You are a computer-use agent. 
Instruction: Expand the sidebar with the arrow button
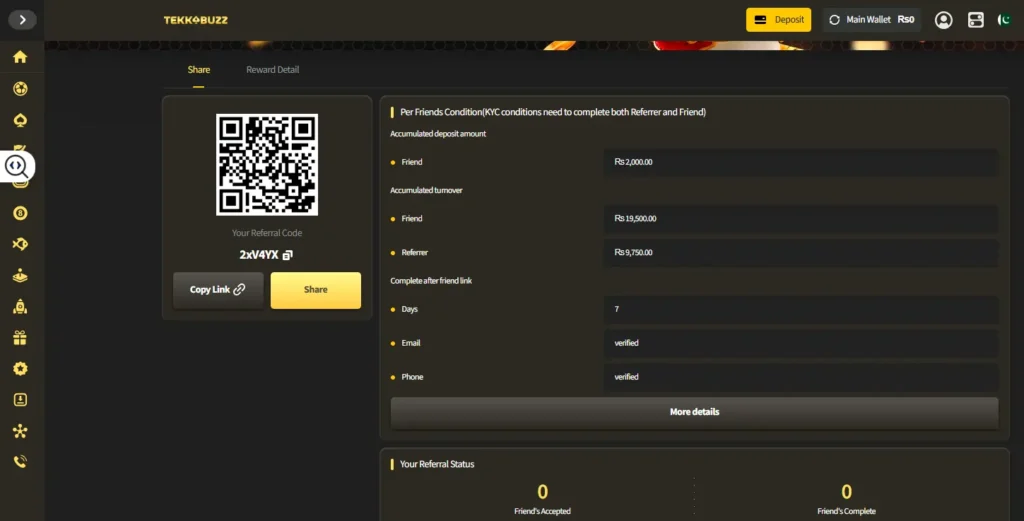[x=22, y=20]
